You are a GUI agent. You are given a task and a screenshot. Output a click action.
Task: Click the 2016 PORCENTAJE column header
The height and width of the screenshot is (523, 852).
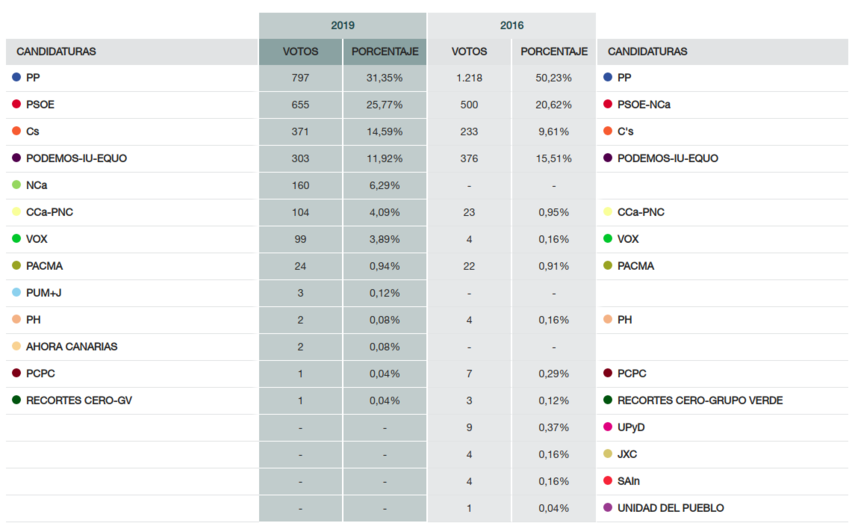pyautogui.click(x=553, y=51)
